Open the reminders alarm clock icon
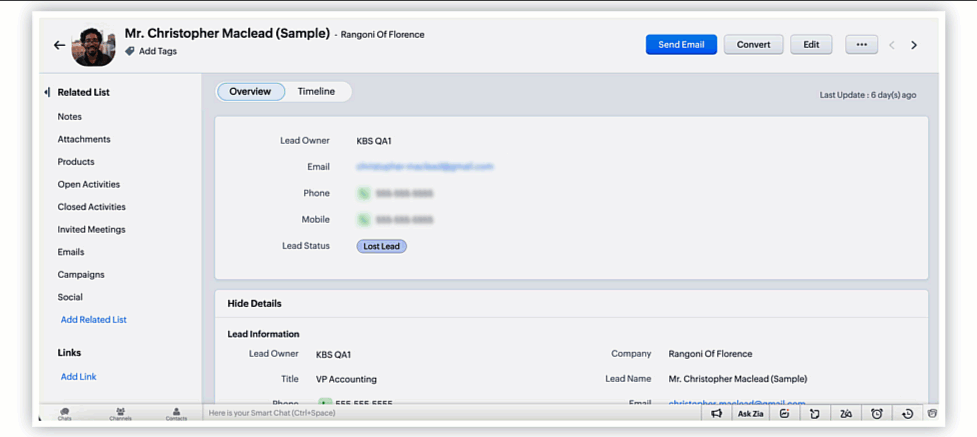The height and width of the screenshot is (437, 977). pos(877,413)
